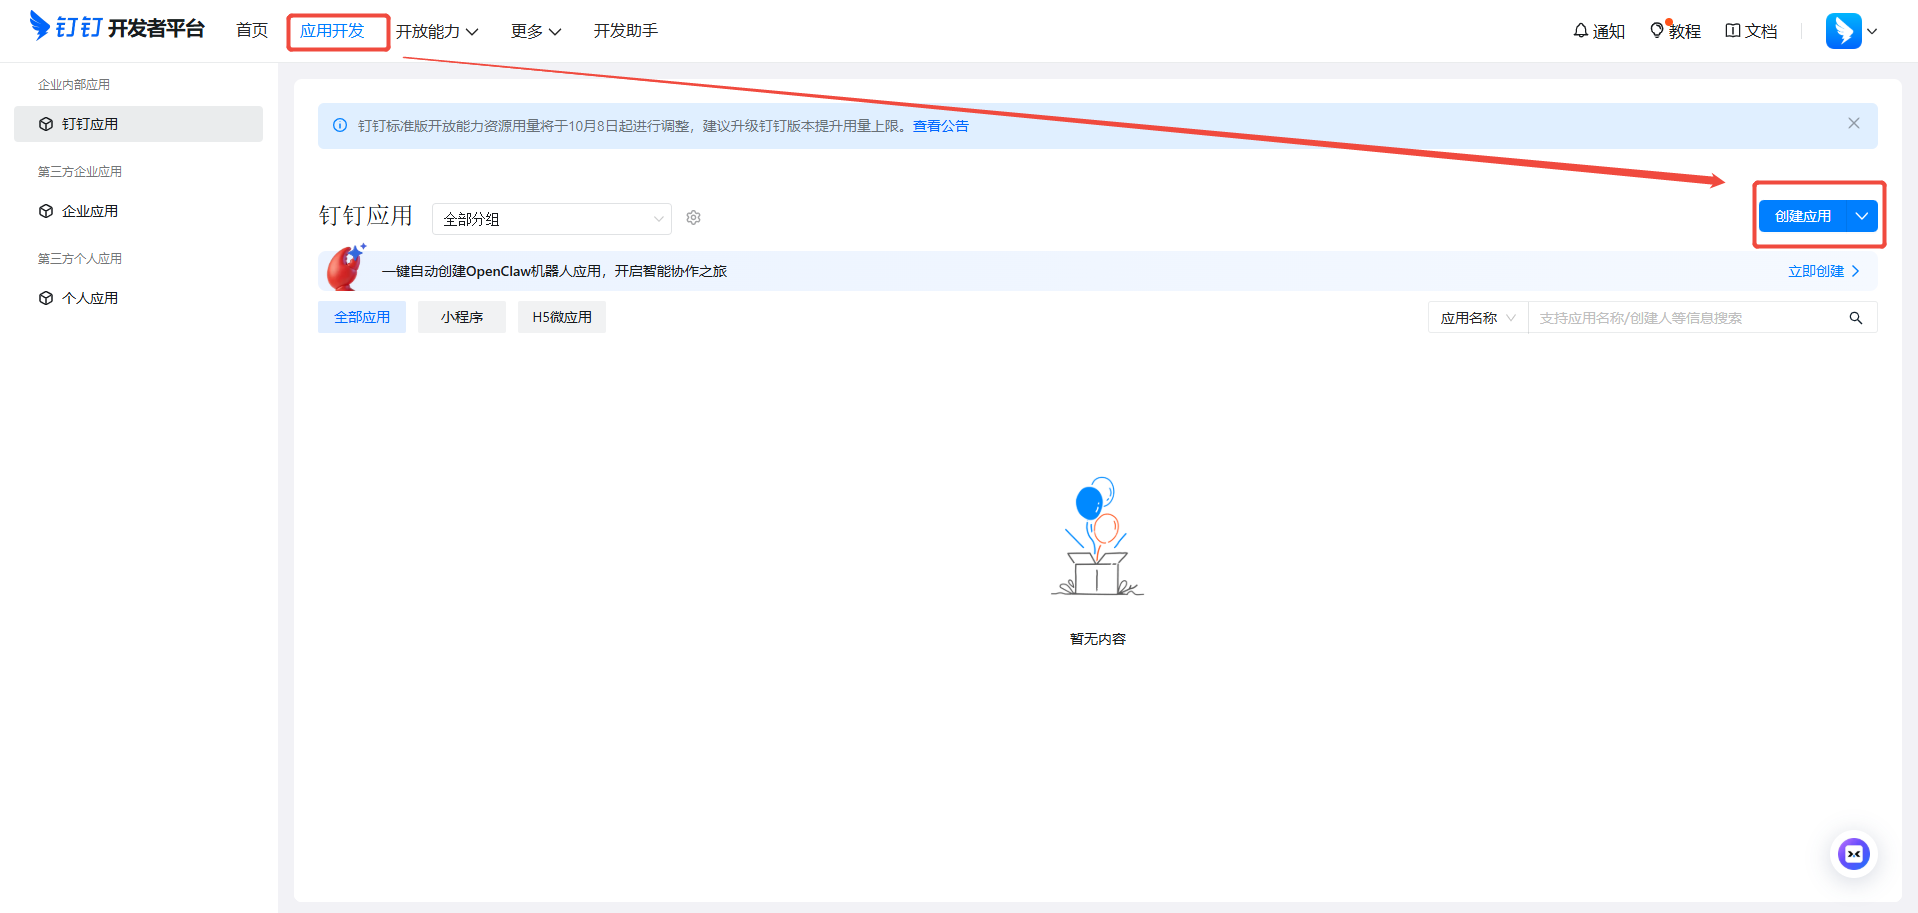Click the OpenClaw lobster robot icon

pos(346,268)
